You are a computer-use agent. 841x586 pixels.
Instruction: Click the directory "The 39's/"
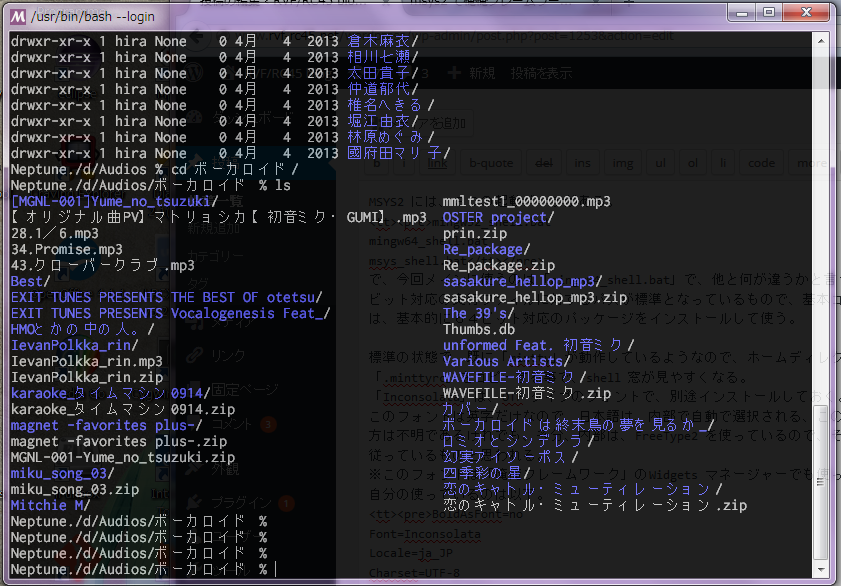tap(478, 313)
